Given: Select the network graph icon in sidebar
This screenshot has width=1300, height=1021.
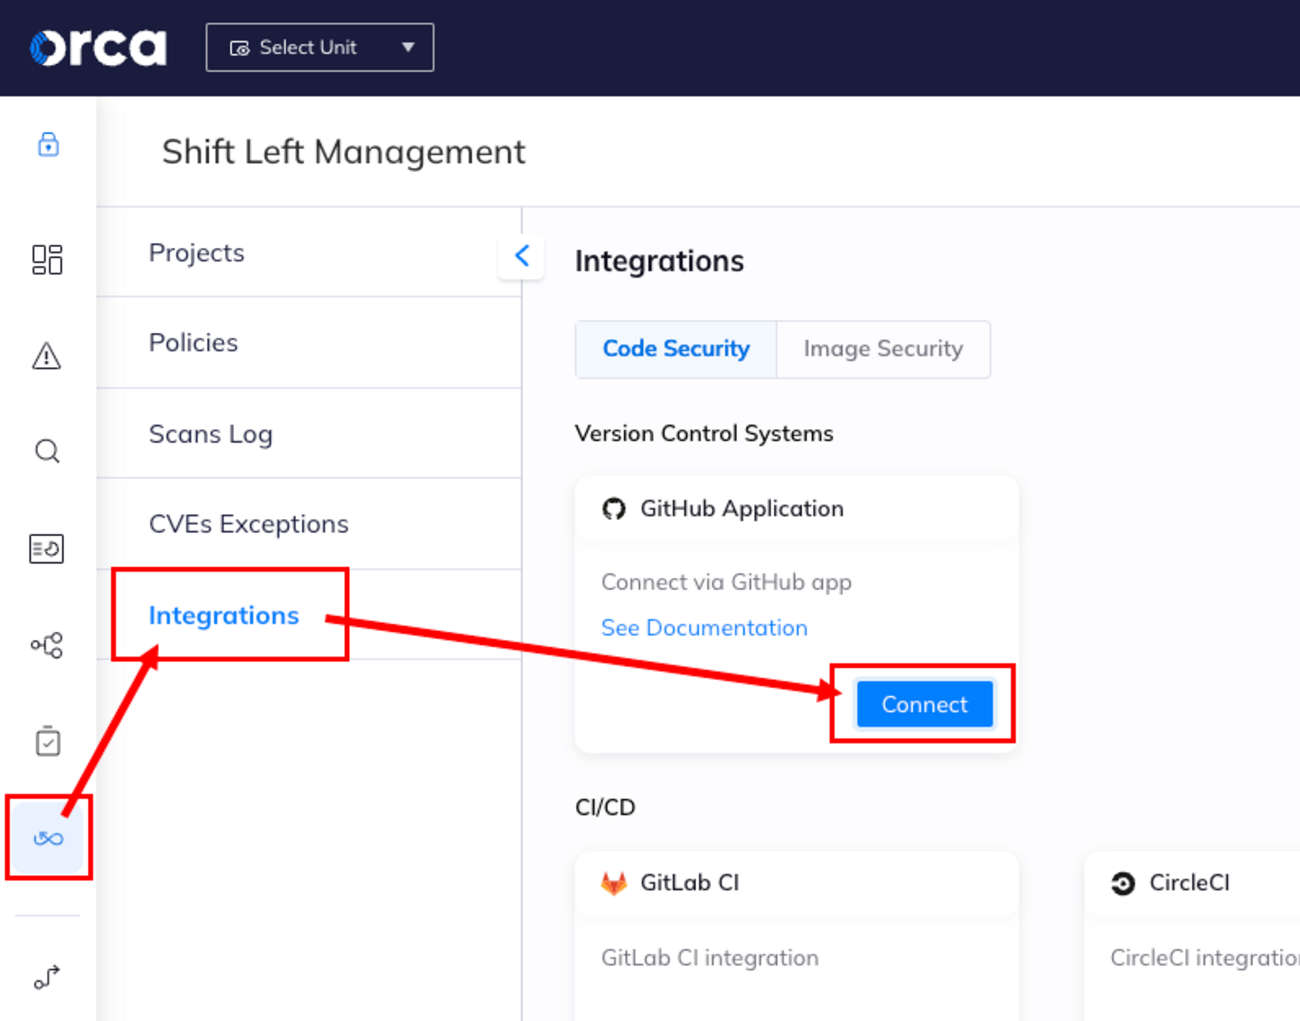Looking at the screenshot, I should [x=47, y=645].
